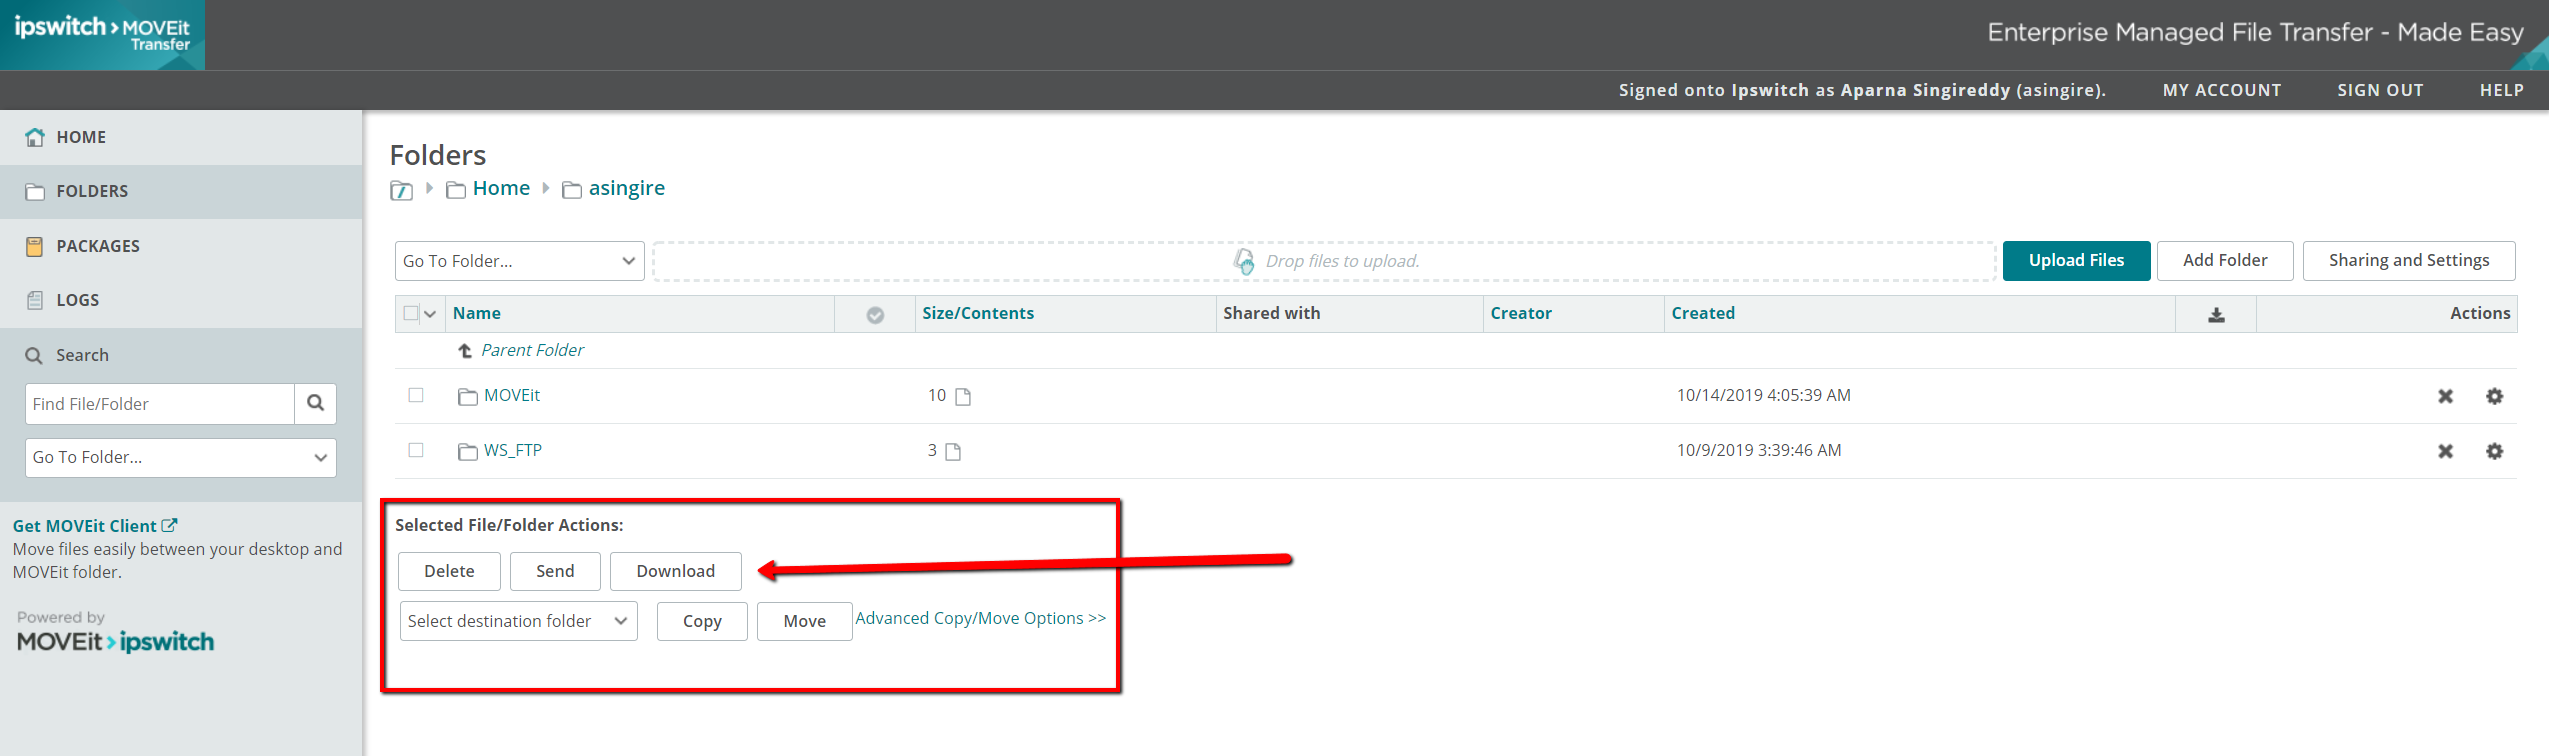Sort the list by Size/Contents column
The image size is (2549, 756).
tap(978, 313)
